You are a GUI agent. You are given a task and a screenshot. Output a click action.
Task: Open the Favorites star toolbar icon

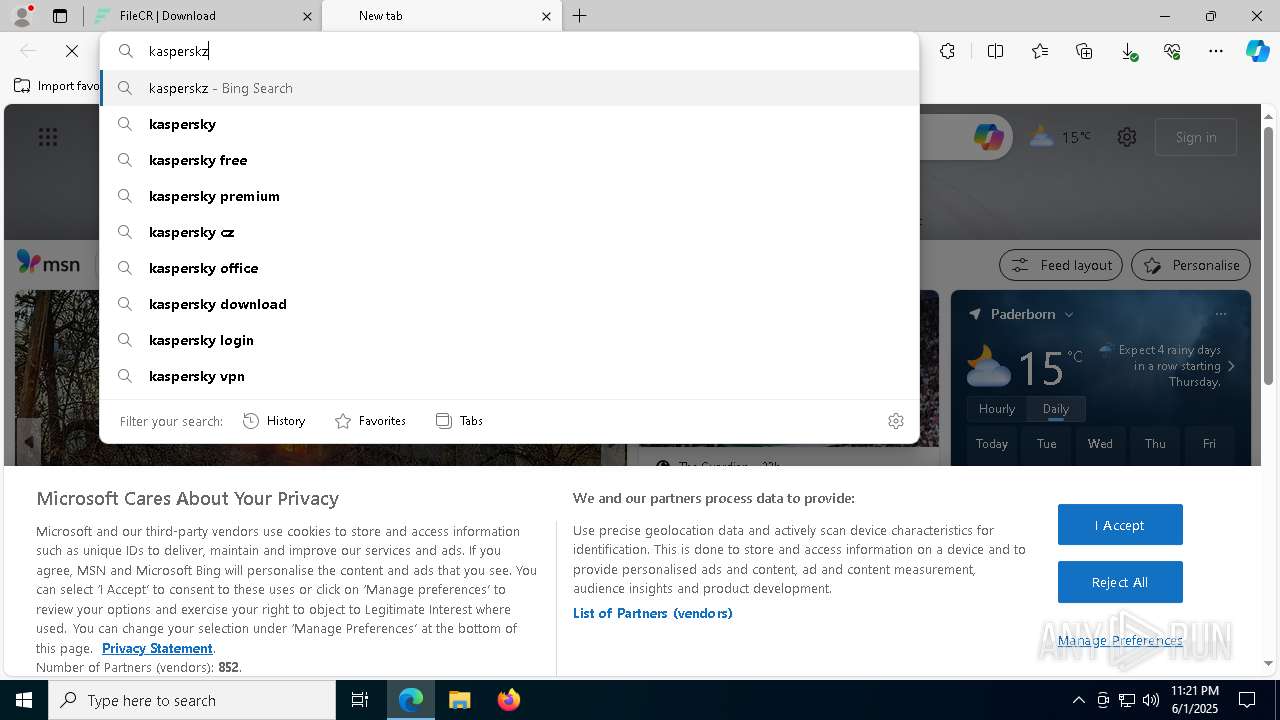click(x=1040, y=51)
